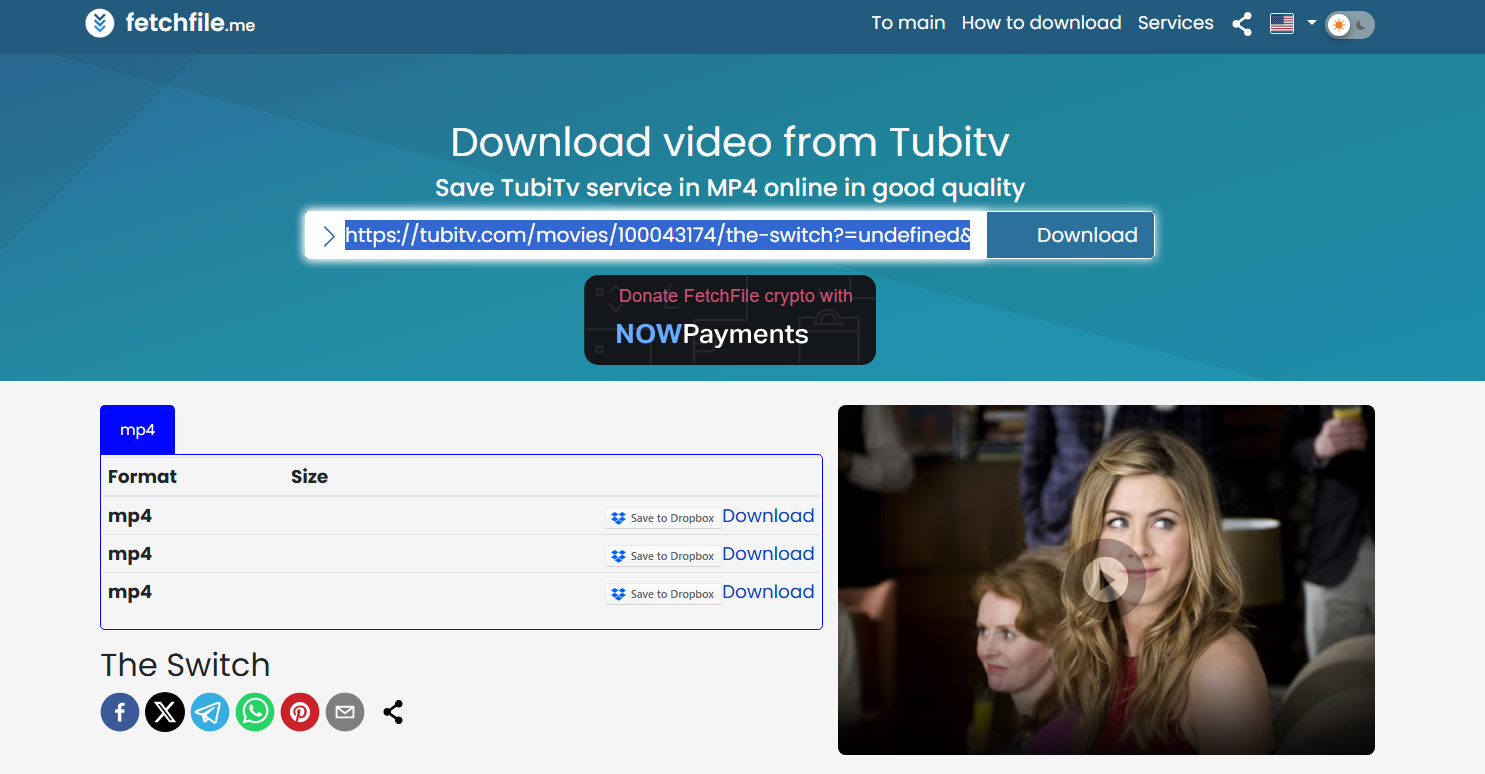
Task: Download the first mp4 file
Action: click(x=768, y=516)
